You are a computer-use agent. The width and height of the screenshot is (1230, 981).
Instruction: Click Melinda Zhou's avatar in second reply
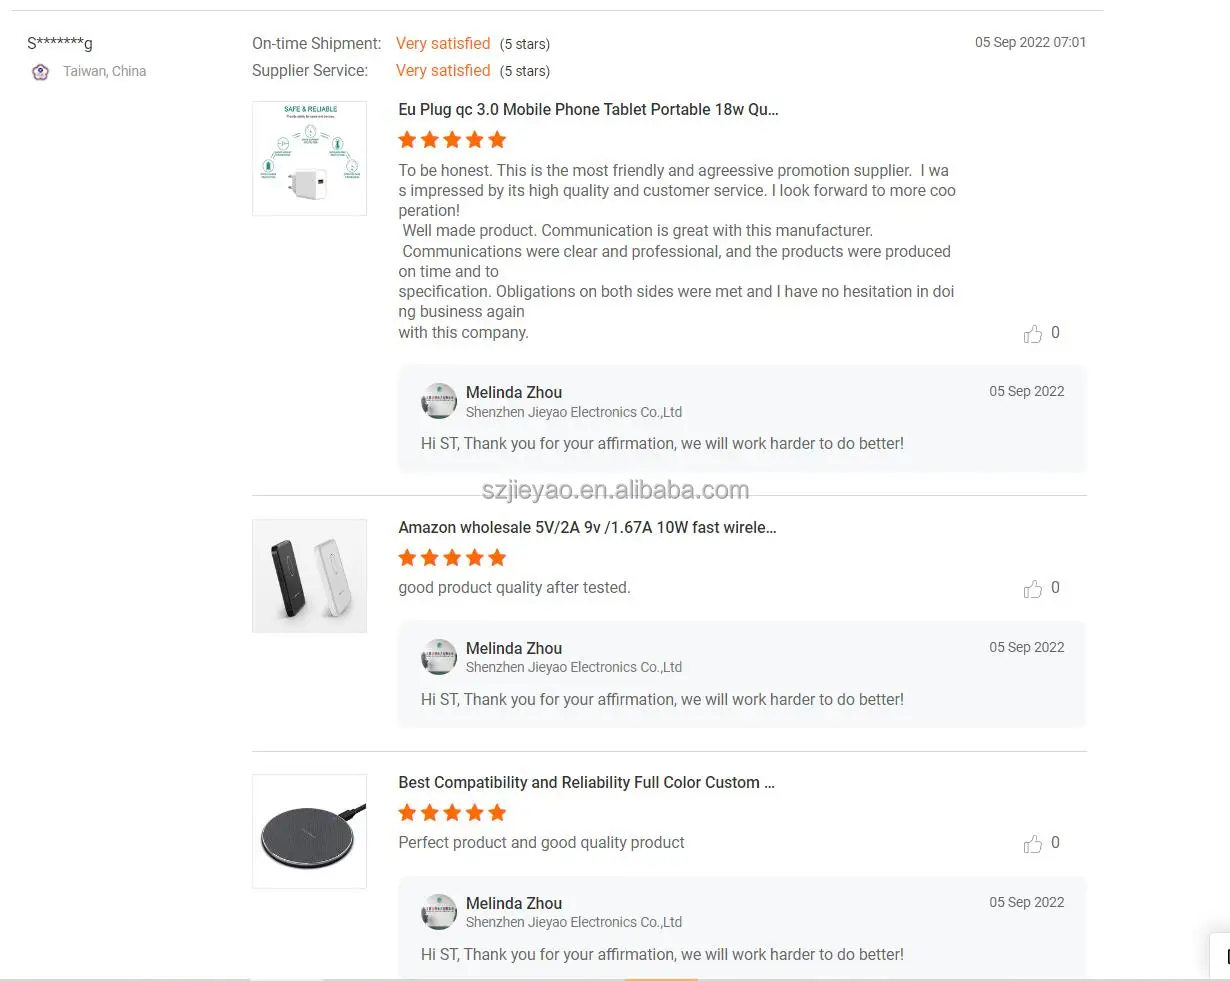pyautogui.click(x=439, y=657)
